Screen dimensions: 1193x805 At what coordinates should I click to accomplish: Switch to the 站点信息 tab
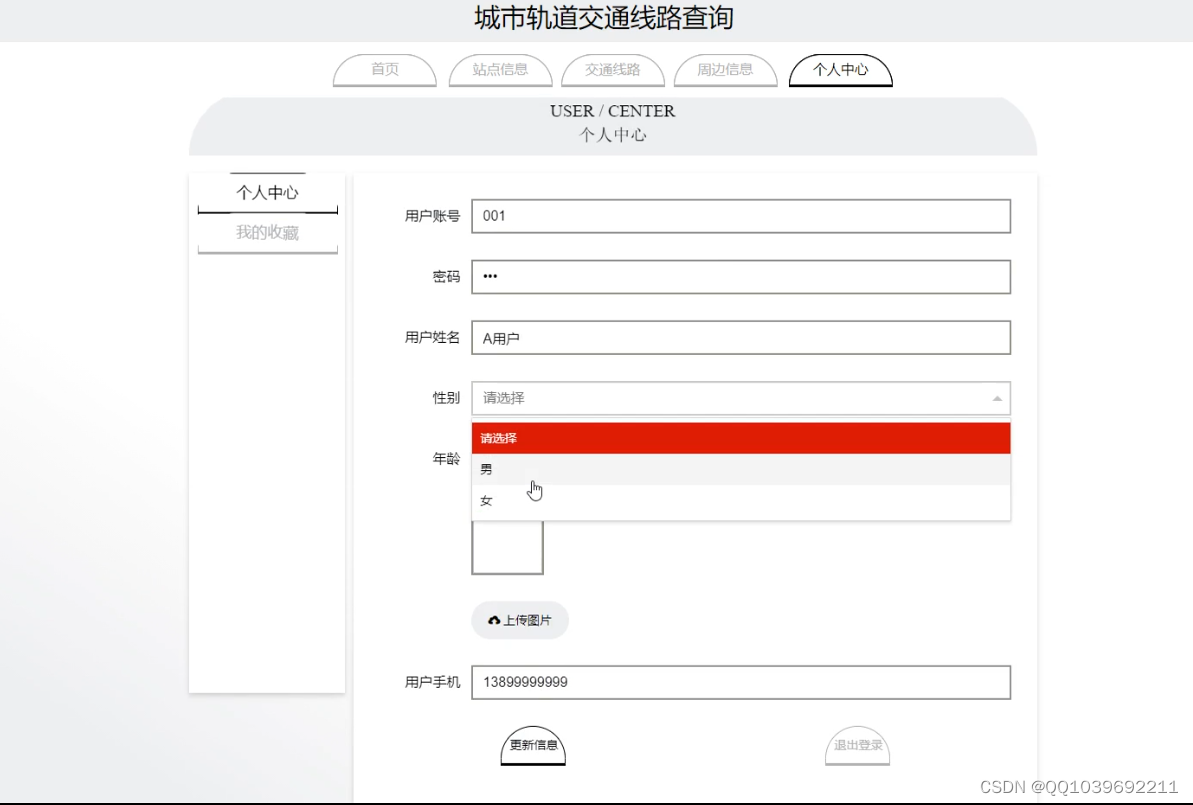coord(500,70)
